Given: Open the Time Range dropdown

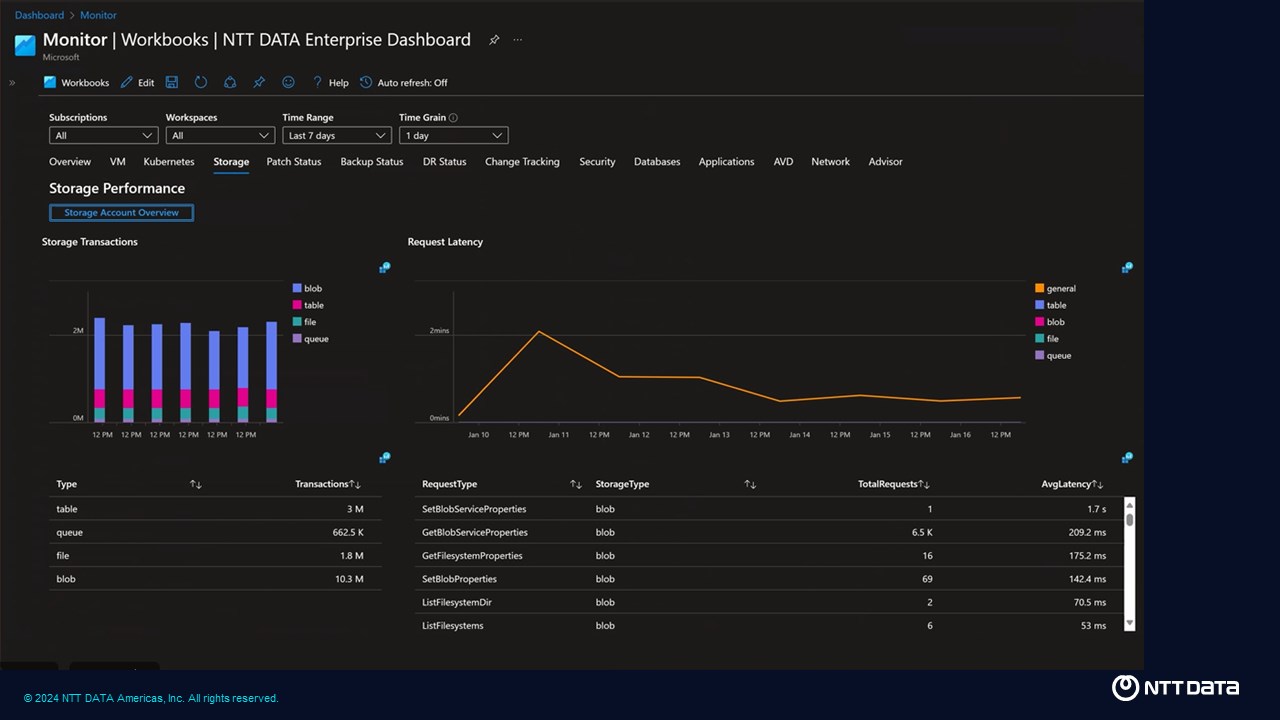Looking at the screenshot, I should [337, 136].
